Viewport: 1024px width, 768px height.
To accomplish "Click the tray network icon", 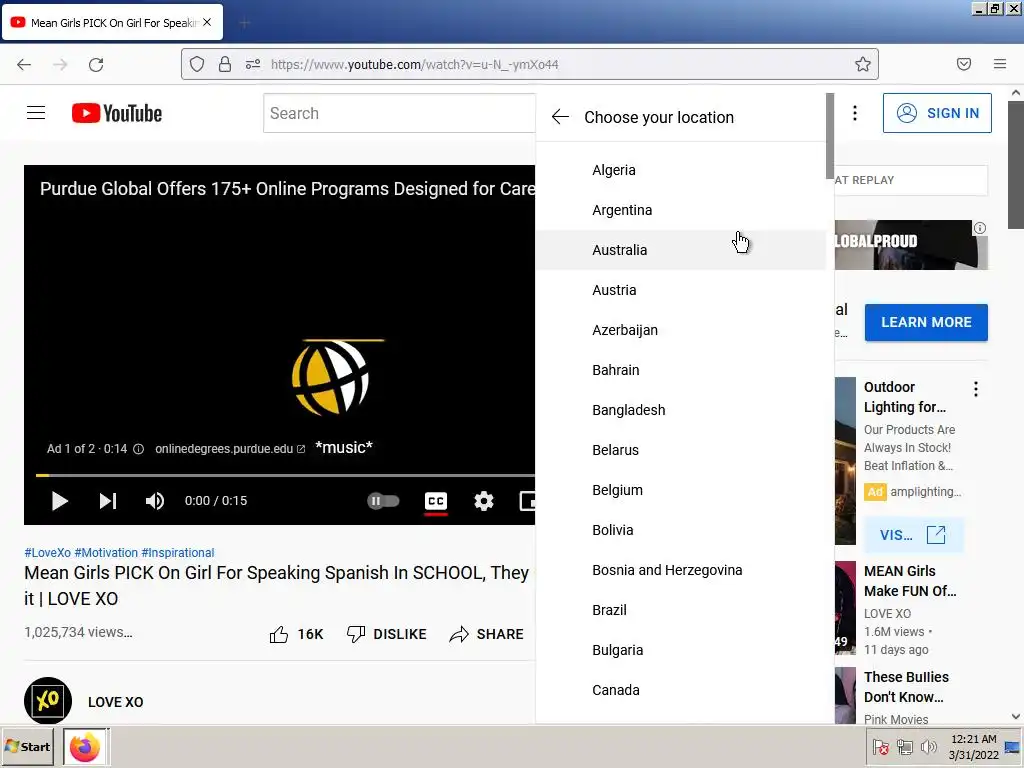I will (x=904, y=746).
